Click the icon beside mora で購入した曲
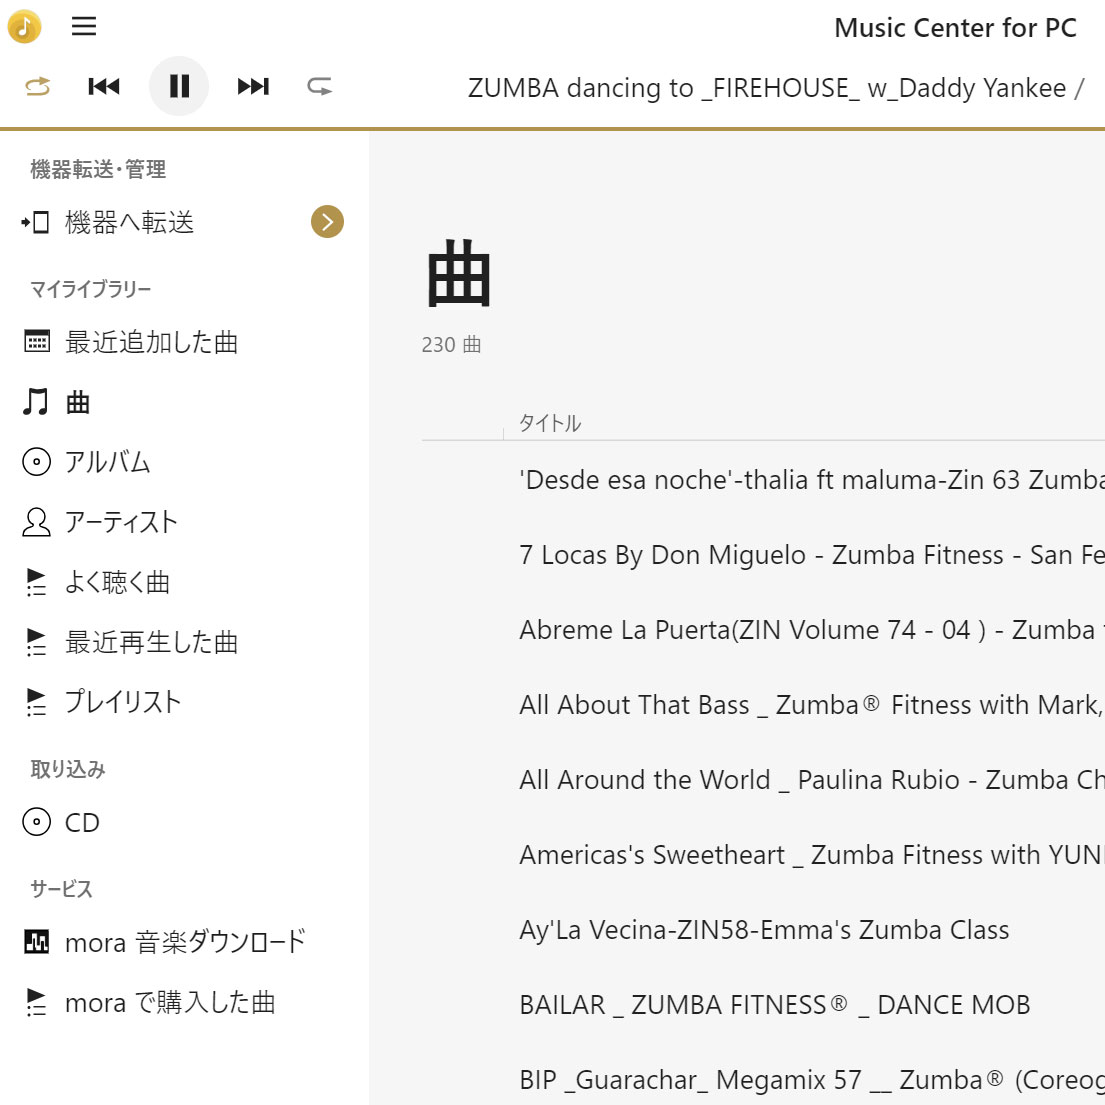Screen dimensions: 1105x1105 [36, 1001]
